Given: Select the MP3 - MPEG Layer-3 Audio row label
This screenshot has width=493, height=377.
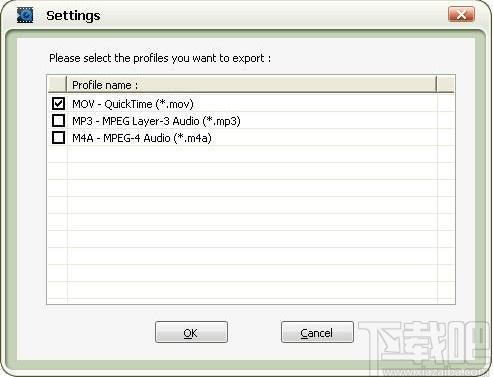Looking at the screenshot, I should coord(156,121).
